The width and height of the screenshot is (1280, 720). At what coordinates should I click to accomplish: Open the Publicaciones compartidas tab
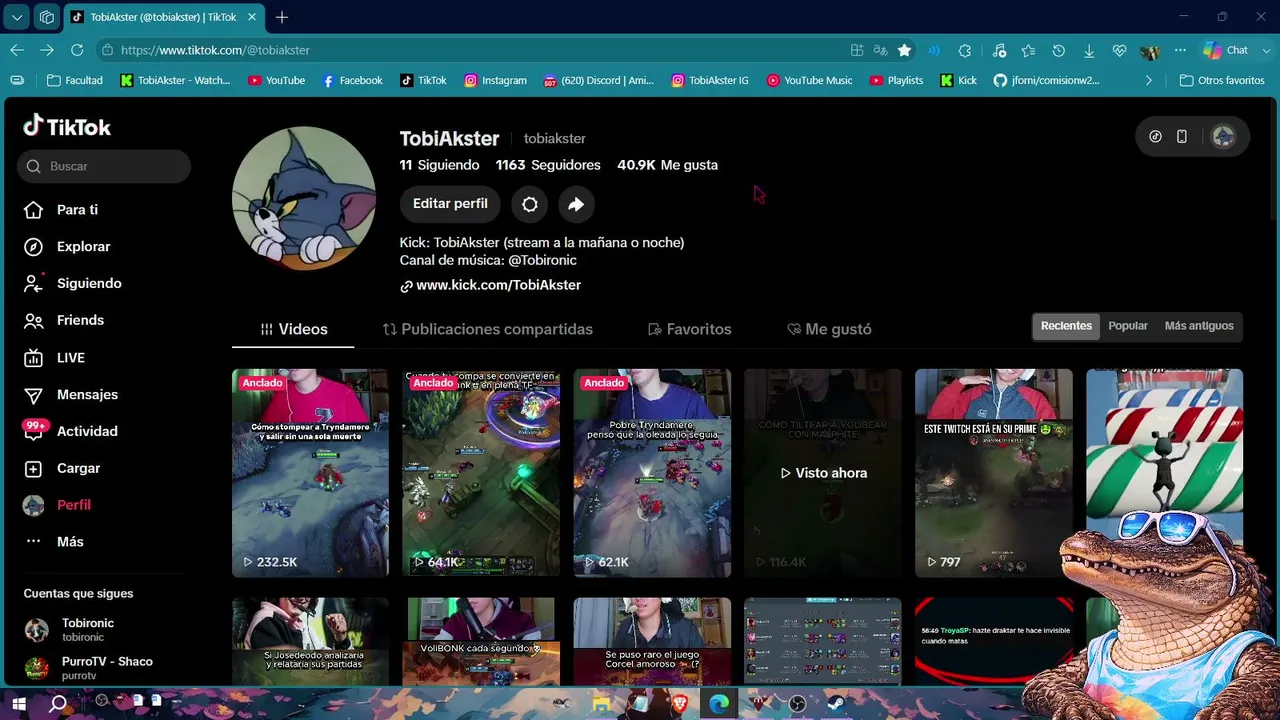pyautogui.click(x=488, y=329)
